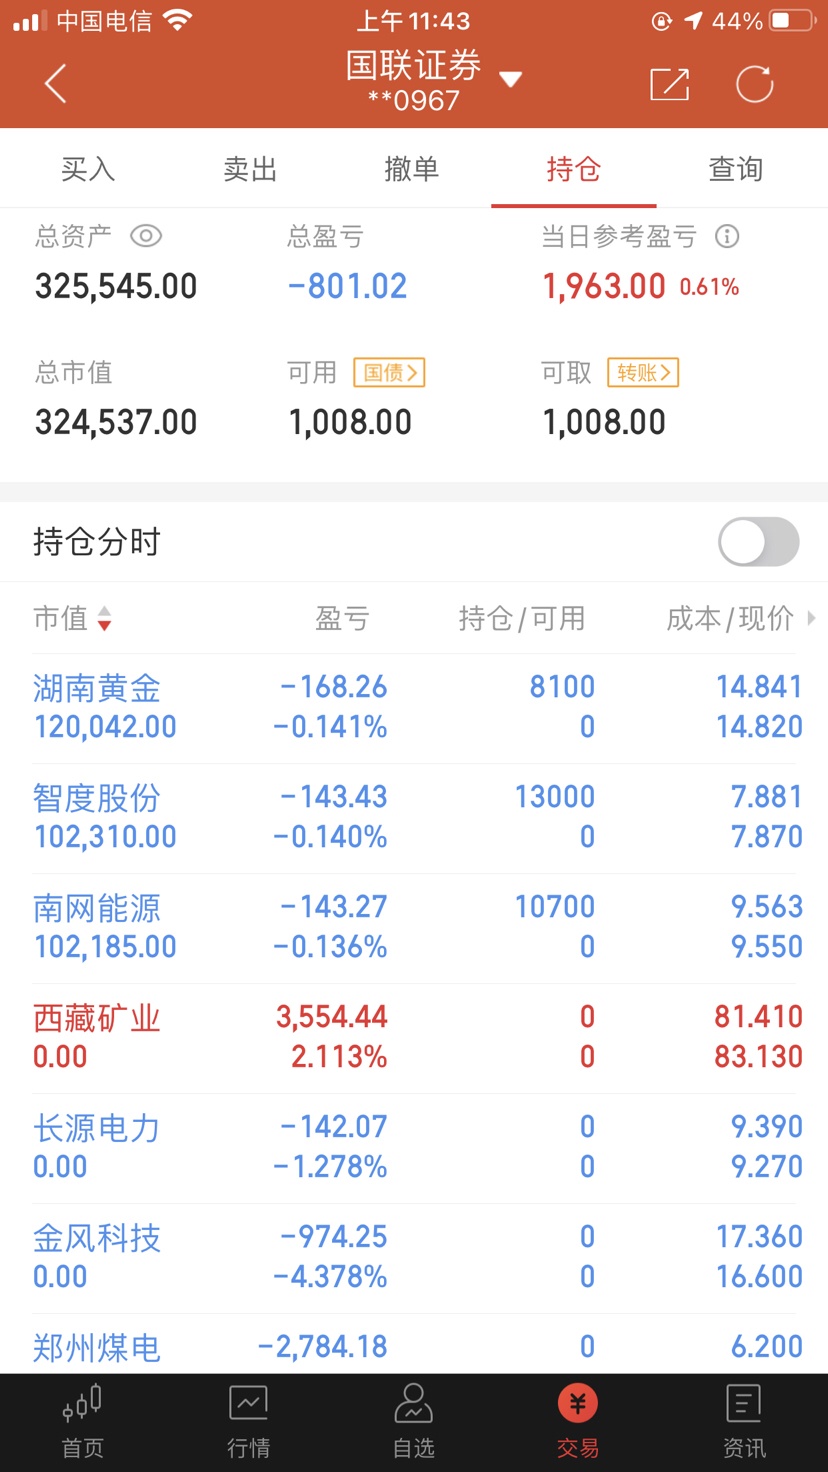Viewport: 828px width, 1472px height.
Task: Switch to the 买入 tab
Action: pos(88,169)
